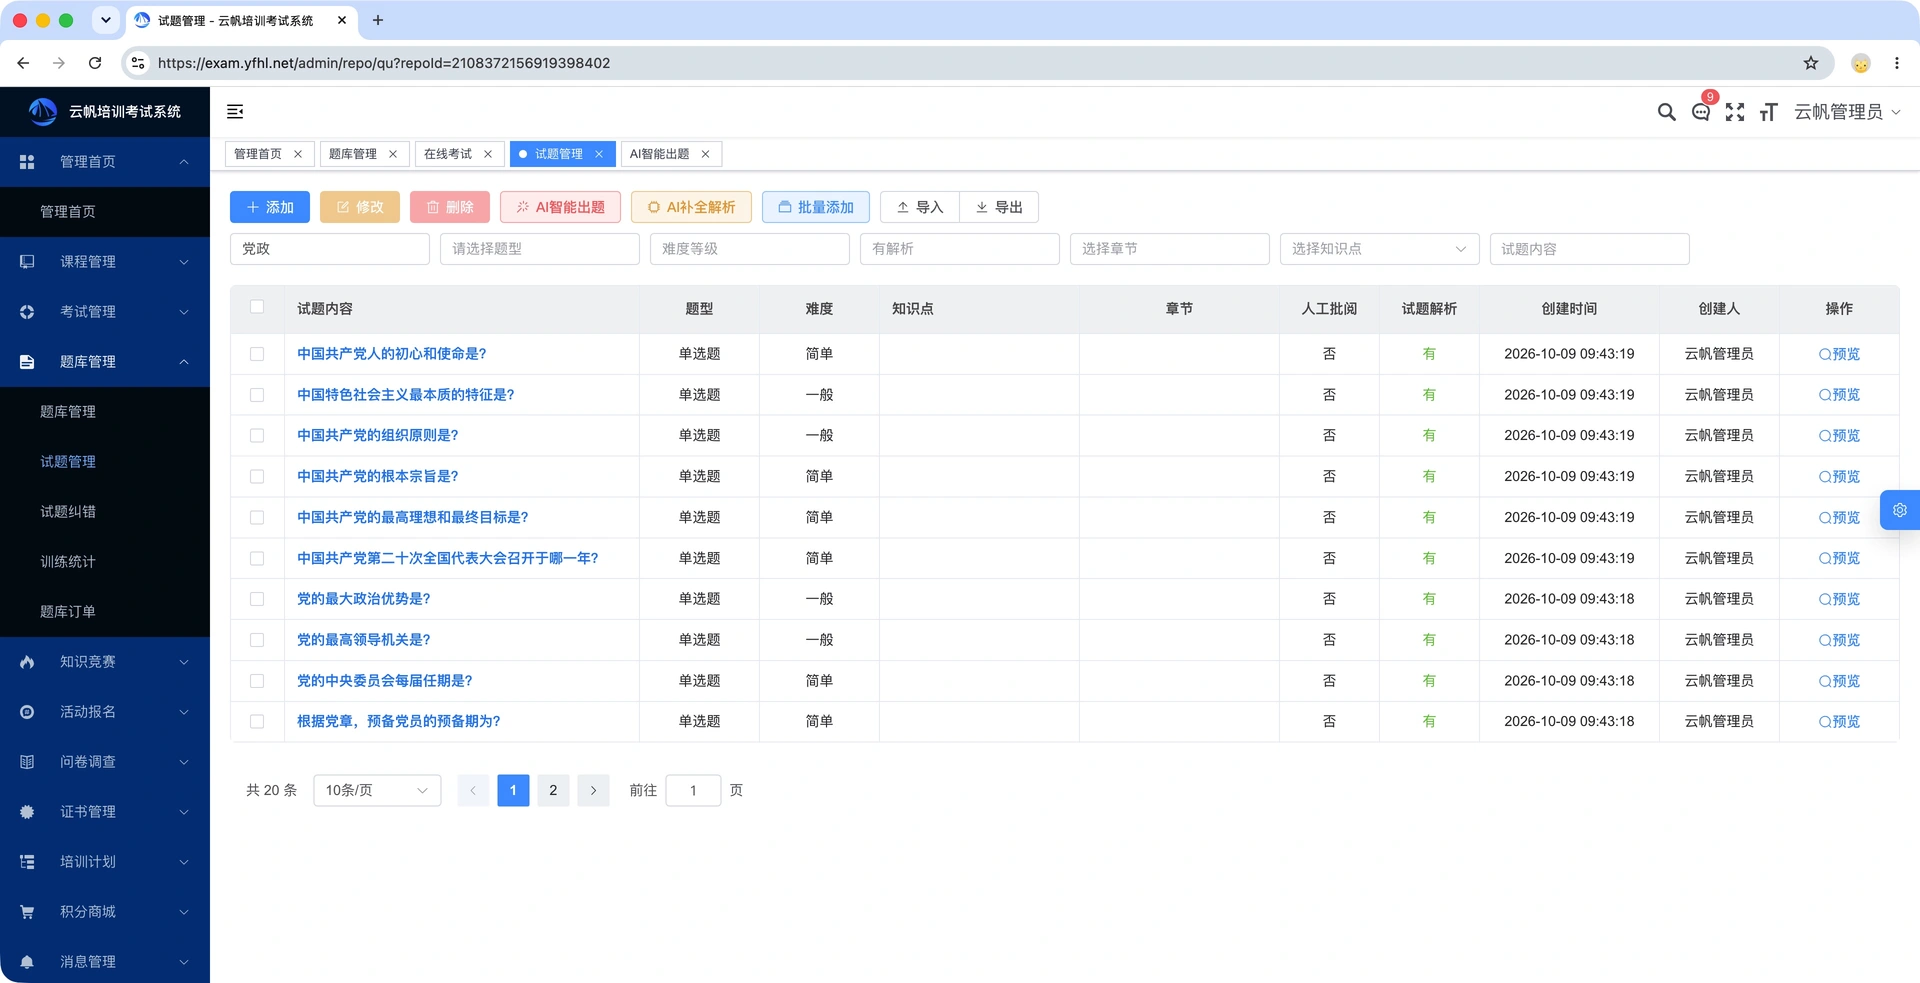Expand the 问卷调查 sidebar menu

tap(105, 762)
